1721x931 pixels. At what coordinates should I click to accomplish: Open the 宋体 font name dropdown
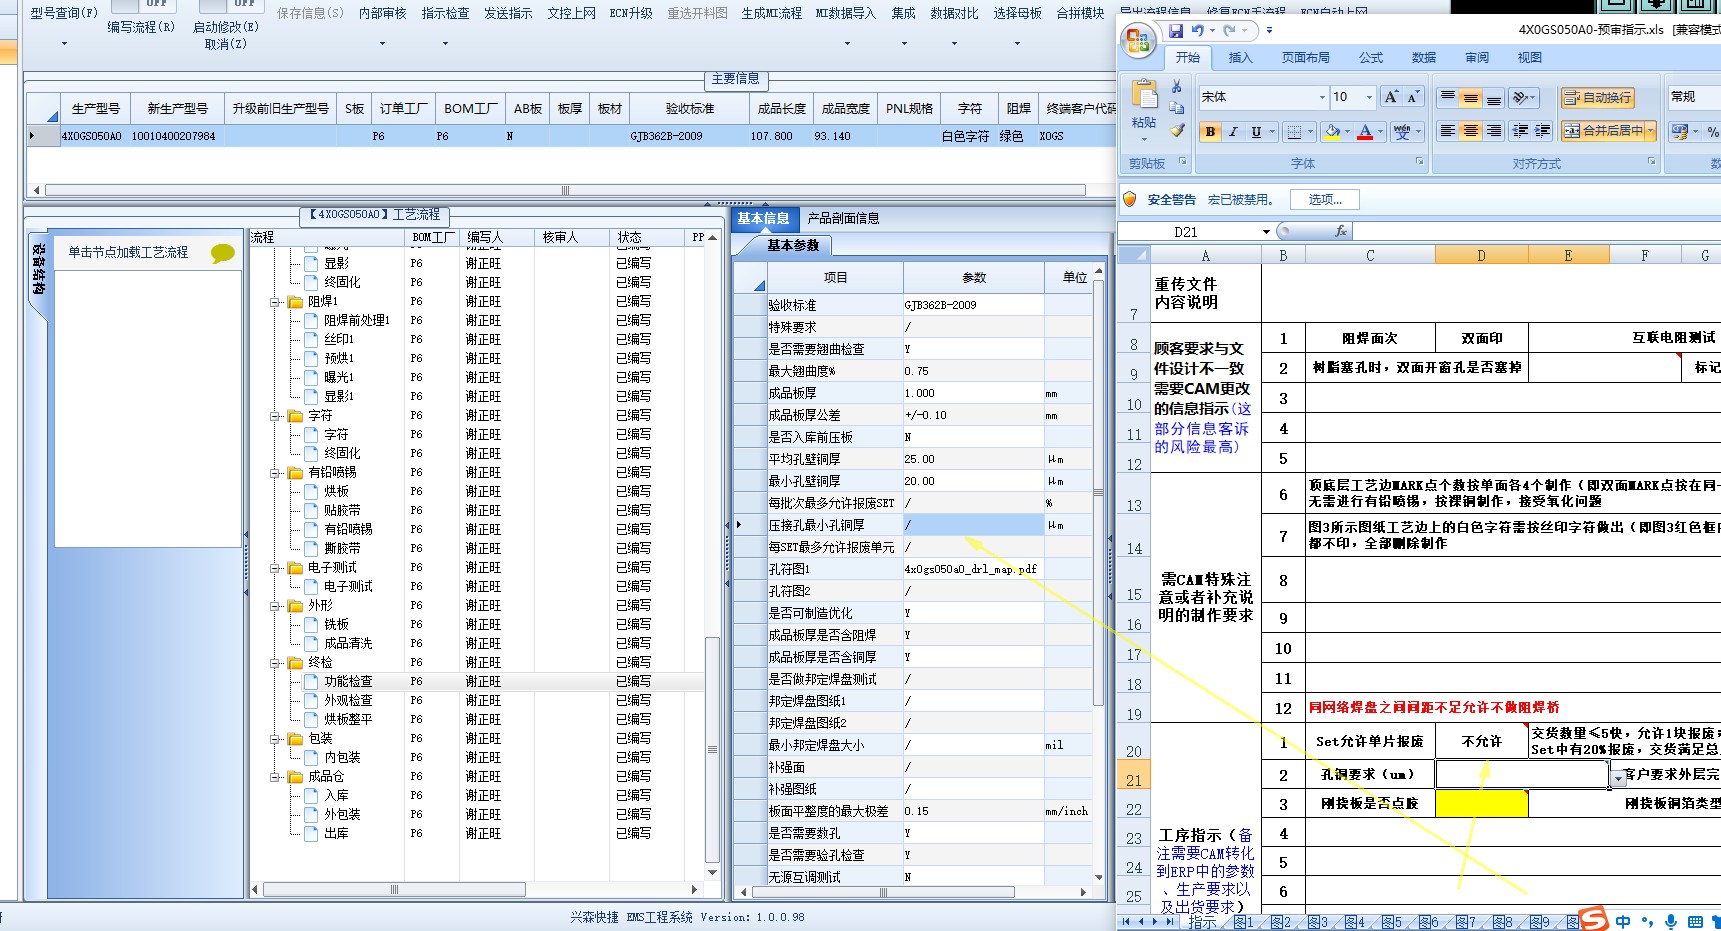[1322, 97]
